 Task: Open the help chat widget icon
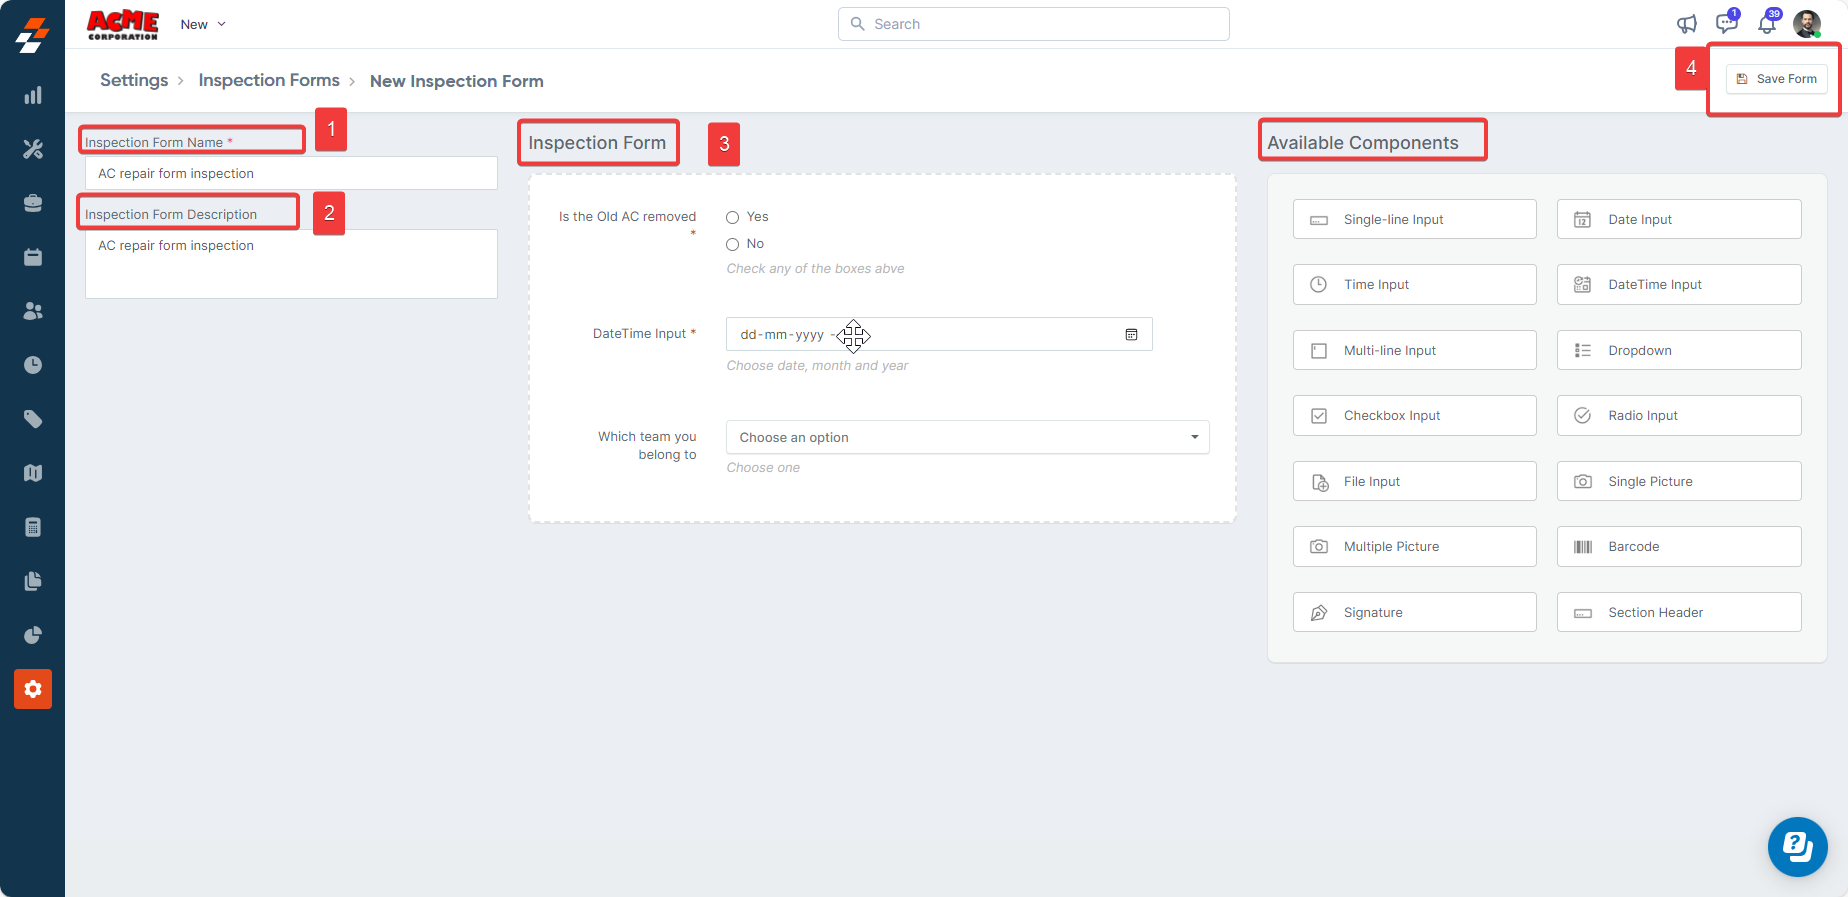[1797, 847]
